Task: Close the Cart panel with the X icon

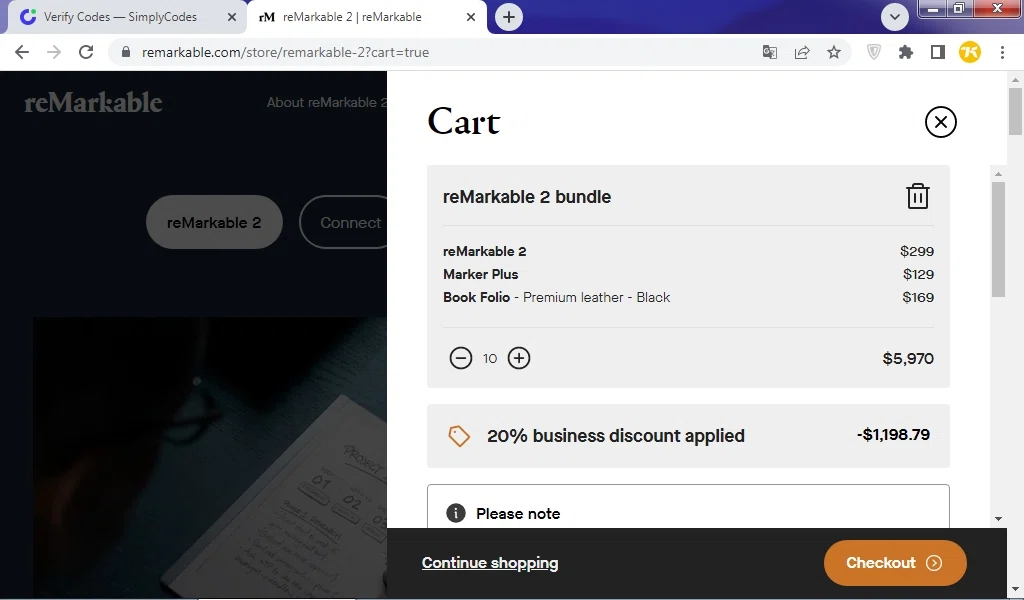Action: click(940, 121)
